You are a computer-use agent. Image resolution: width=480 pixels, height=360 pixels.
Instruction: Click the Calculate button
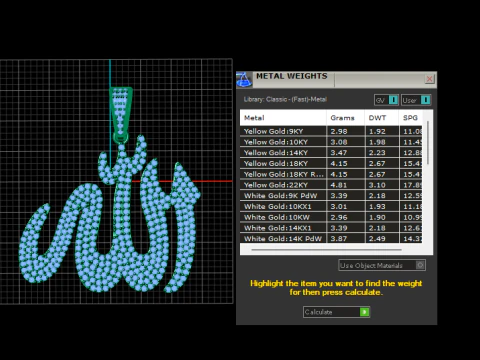pos(336,312)
